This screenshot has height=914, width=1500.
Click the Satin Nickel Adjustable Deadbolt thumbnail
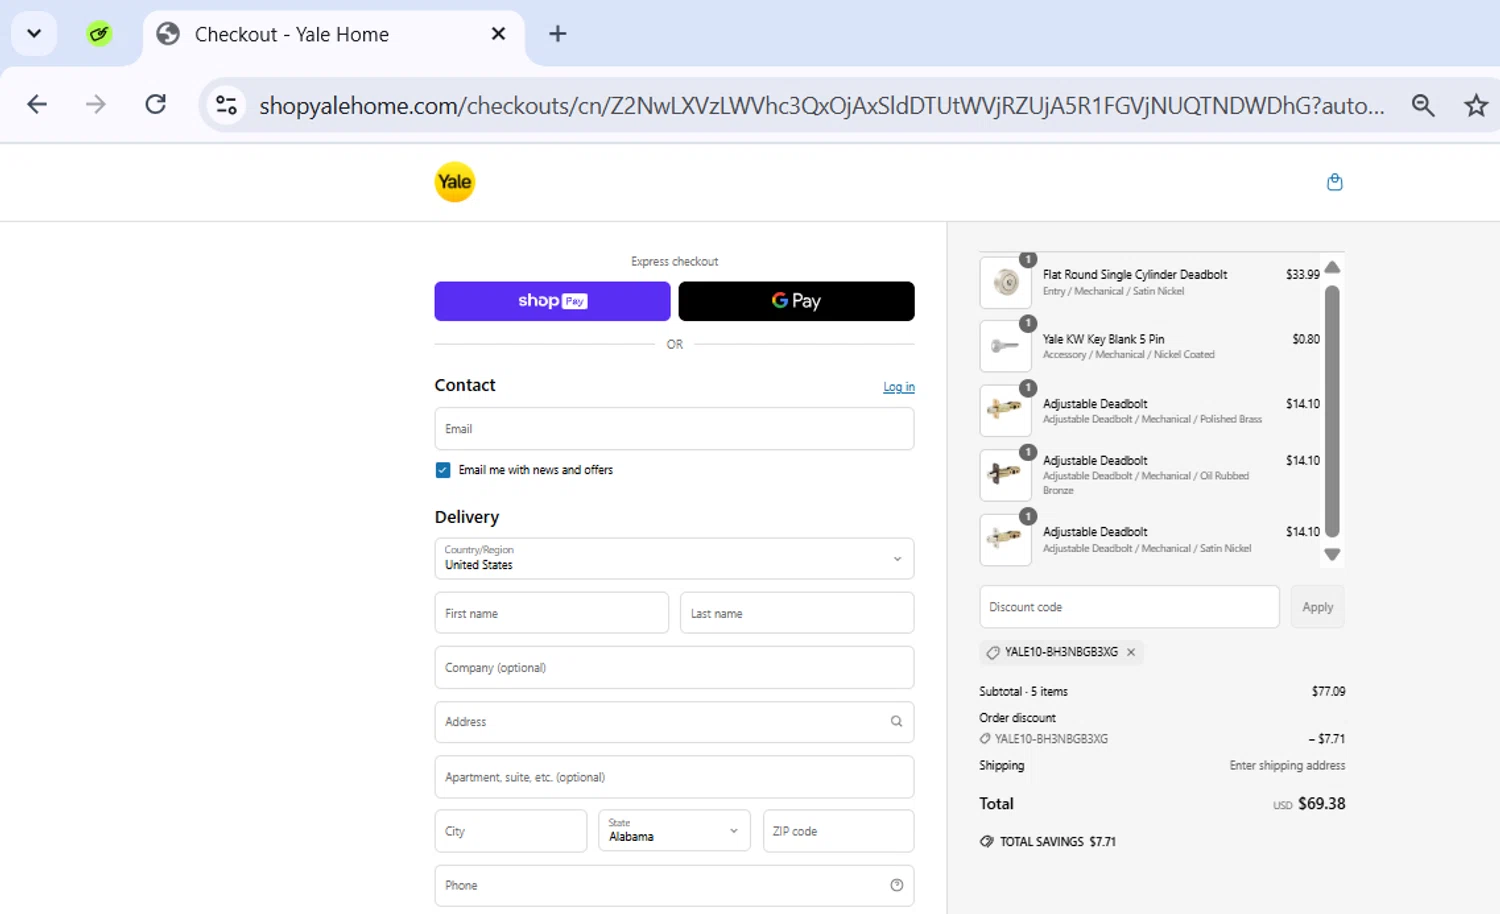click(x=1005, y=540)
